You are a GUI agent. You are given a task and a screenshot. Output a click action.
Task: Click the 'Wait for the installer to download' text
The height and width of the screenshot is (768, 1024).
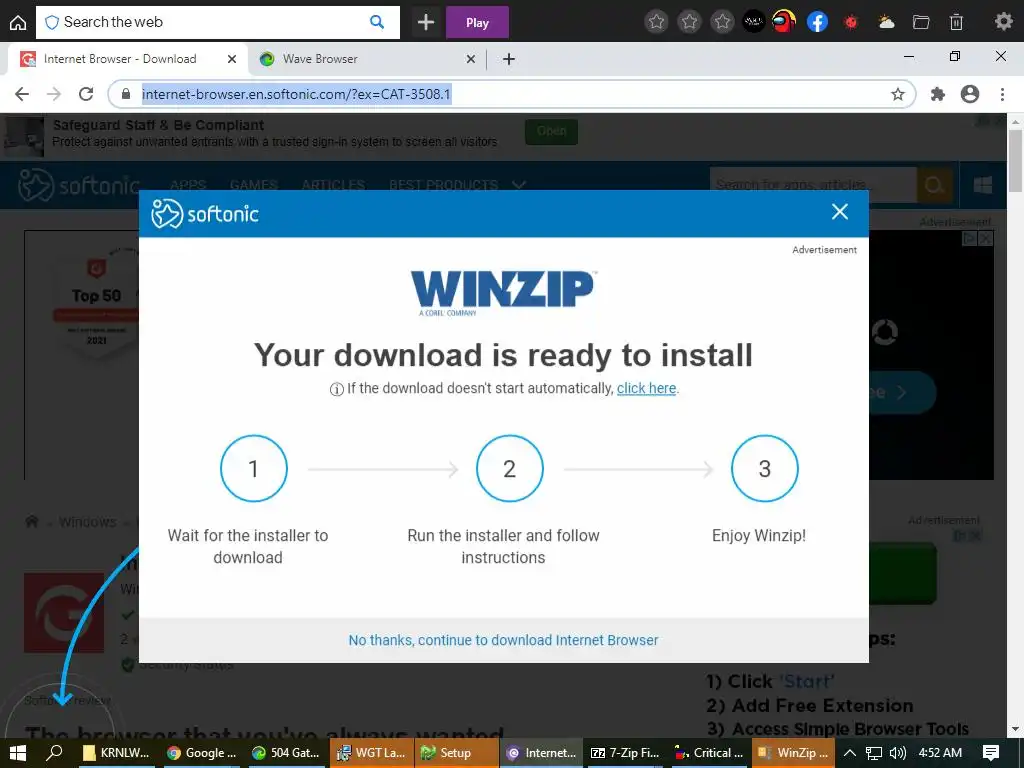pyautogui.click(x=248, y=547)
